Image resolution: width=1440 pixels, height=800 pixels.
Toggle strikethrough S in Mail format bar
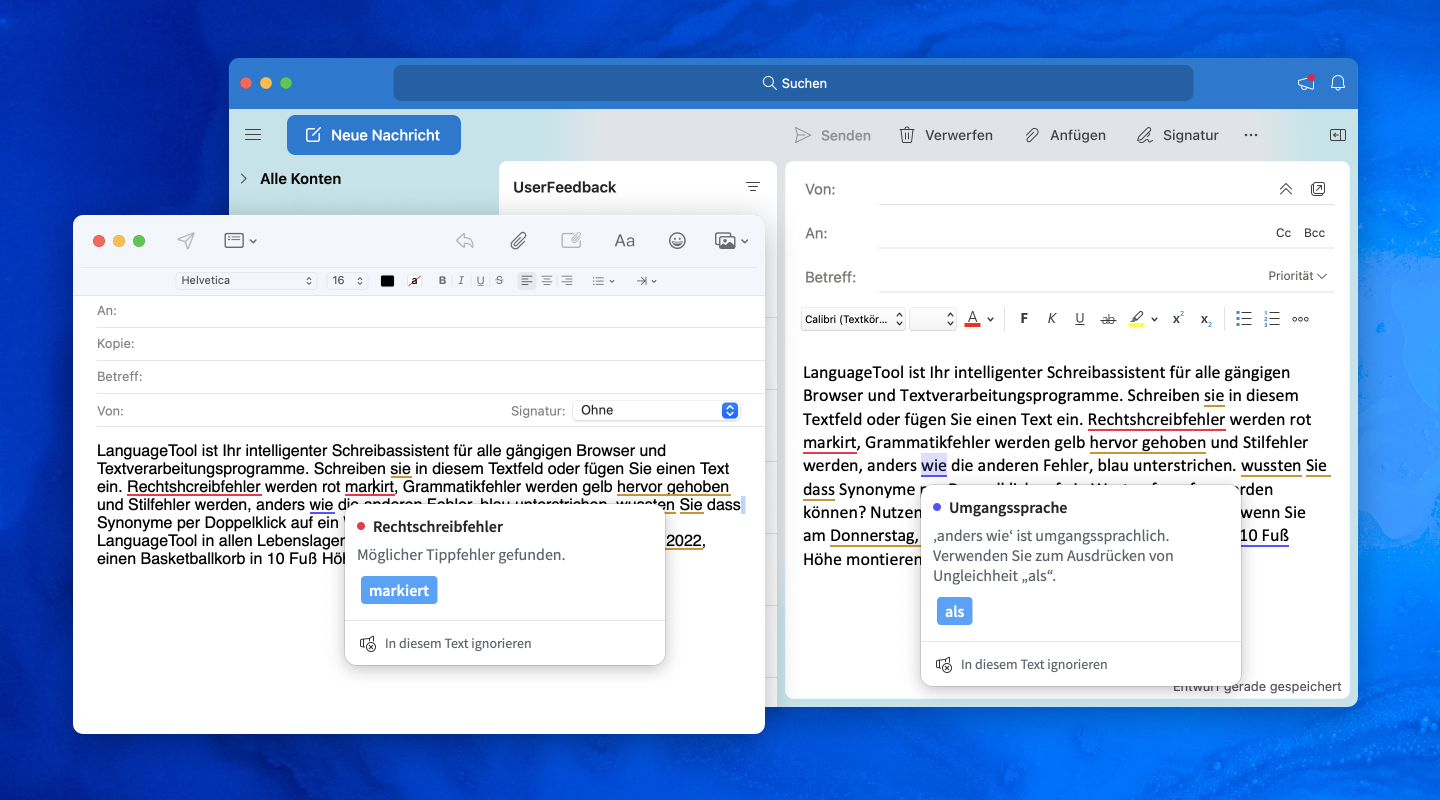[x=498, y=281]
